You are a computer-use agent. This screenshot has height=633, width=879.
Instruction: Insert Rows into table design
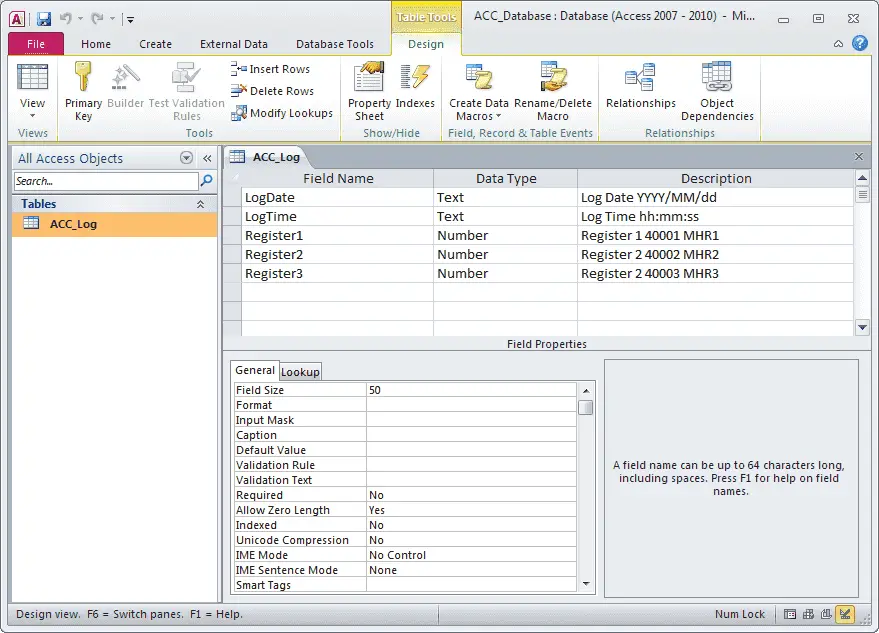coord(270,69)
